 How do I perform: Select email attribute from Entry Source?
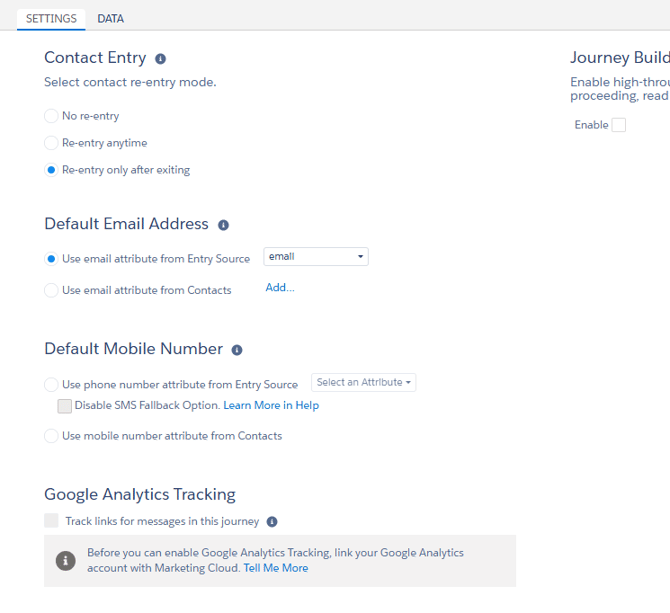coord(52,259)
